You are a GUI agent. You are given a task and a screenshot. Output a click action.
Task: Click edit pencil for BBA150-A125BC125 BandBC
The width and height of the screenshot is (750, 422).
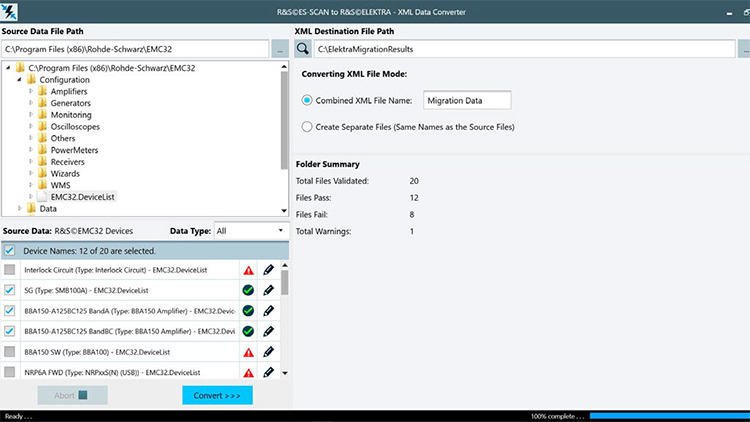click(268, 331)
